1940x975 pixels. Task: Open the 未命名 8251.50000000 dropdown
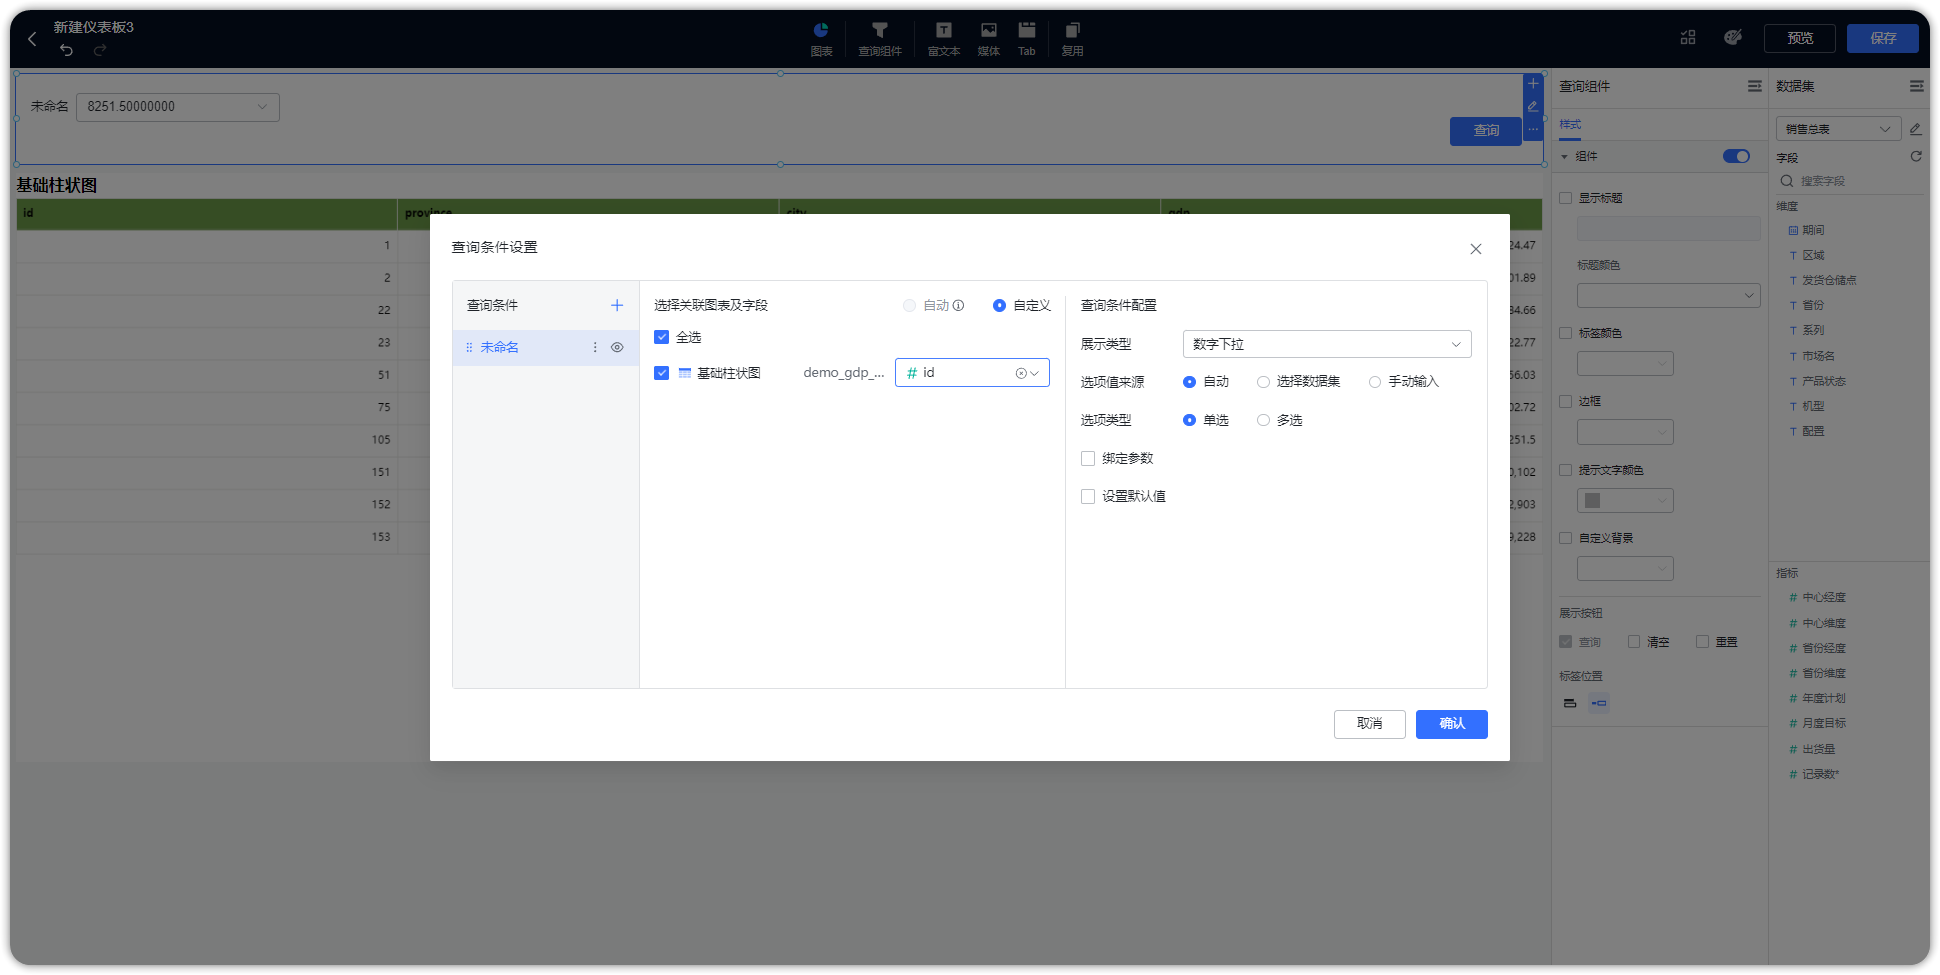pyautogui.click(x=178, y=107)
